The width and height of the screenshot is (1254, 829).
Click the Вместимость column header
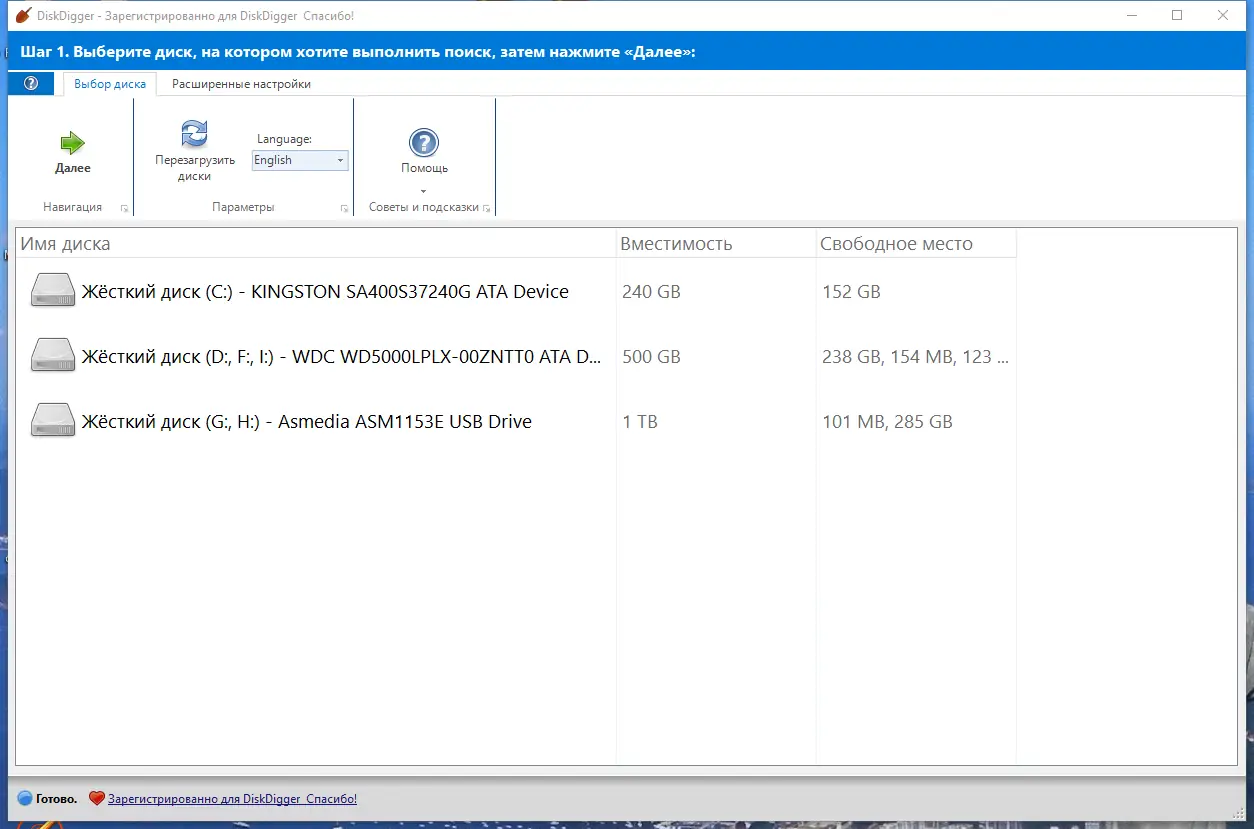(x=676, y=243)
